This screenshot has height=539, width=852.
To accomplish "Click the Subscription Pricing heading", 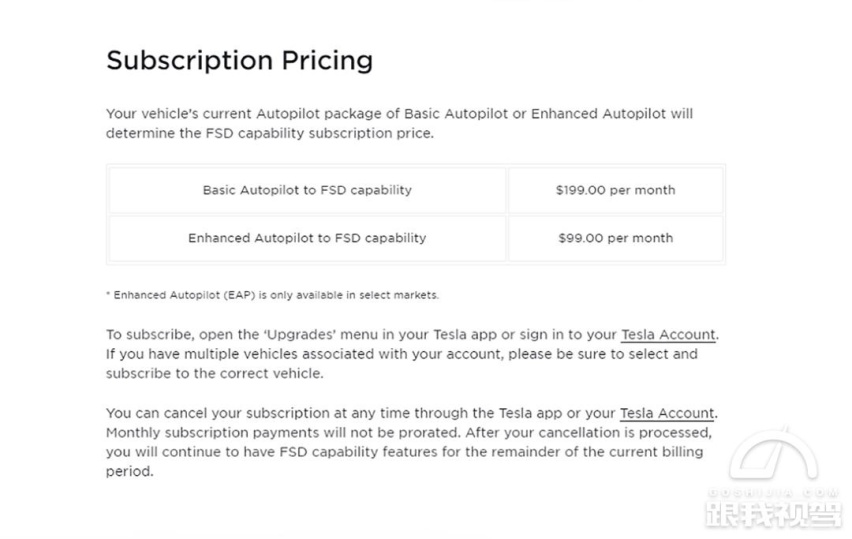I will click(240, 60).
